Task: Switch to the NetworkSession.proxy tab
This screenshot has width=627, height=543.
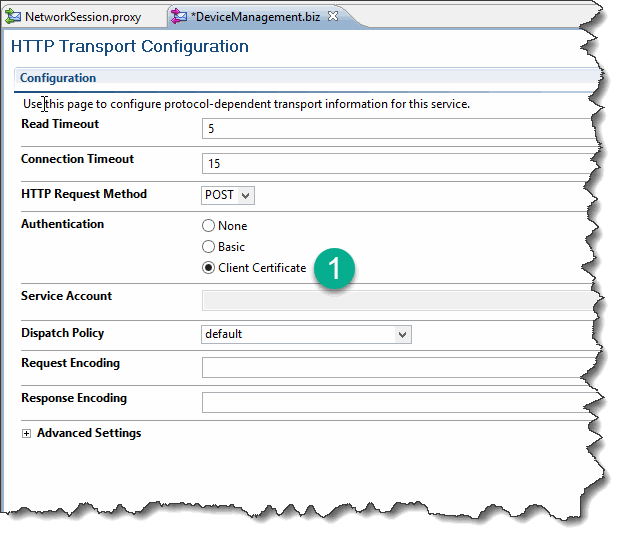Action: tap(83, 17)
